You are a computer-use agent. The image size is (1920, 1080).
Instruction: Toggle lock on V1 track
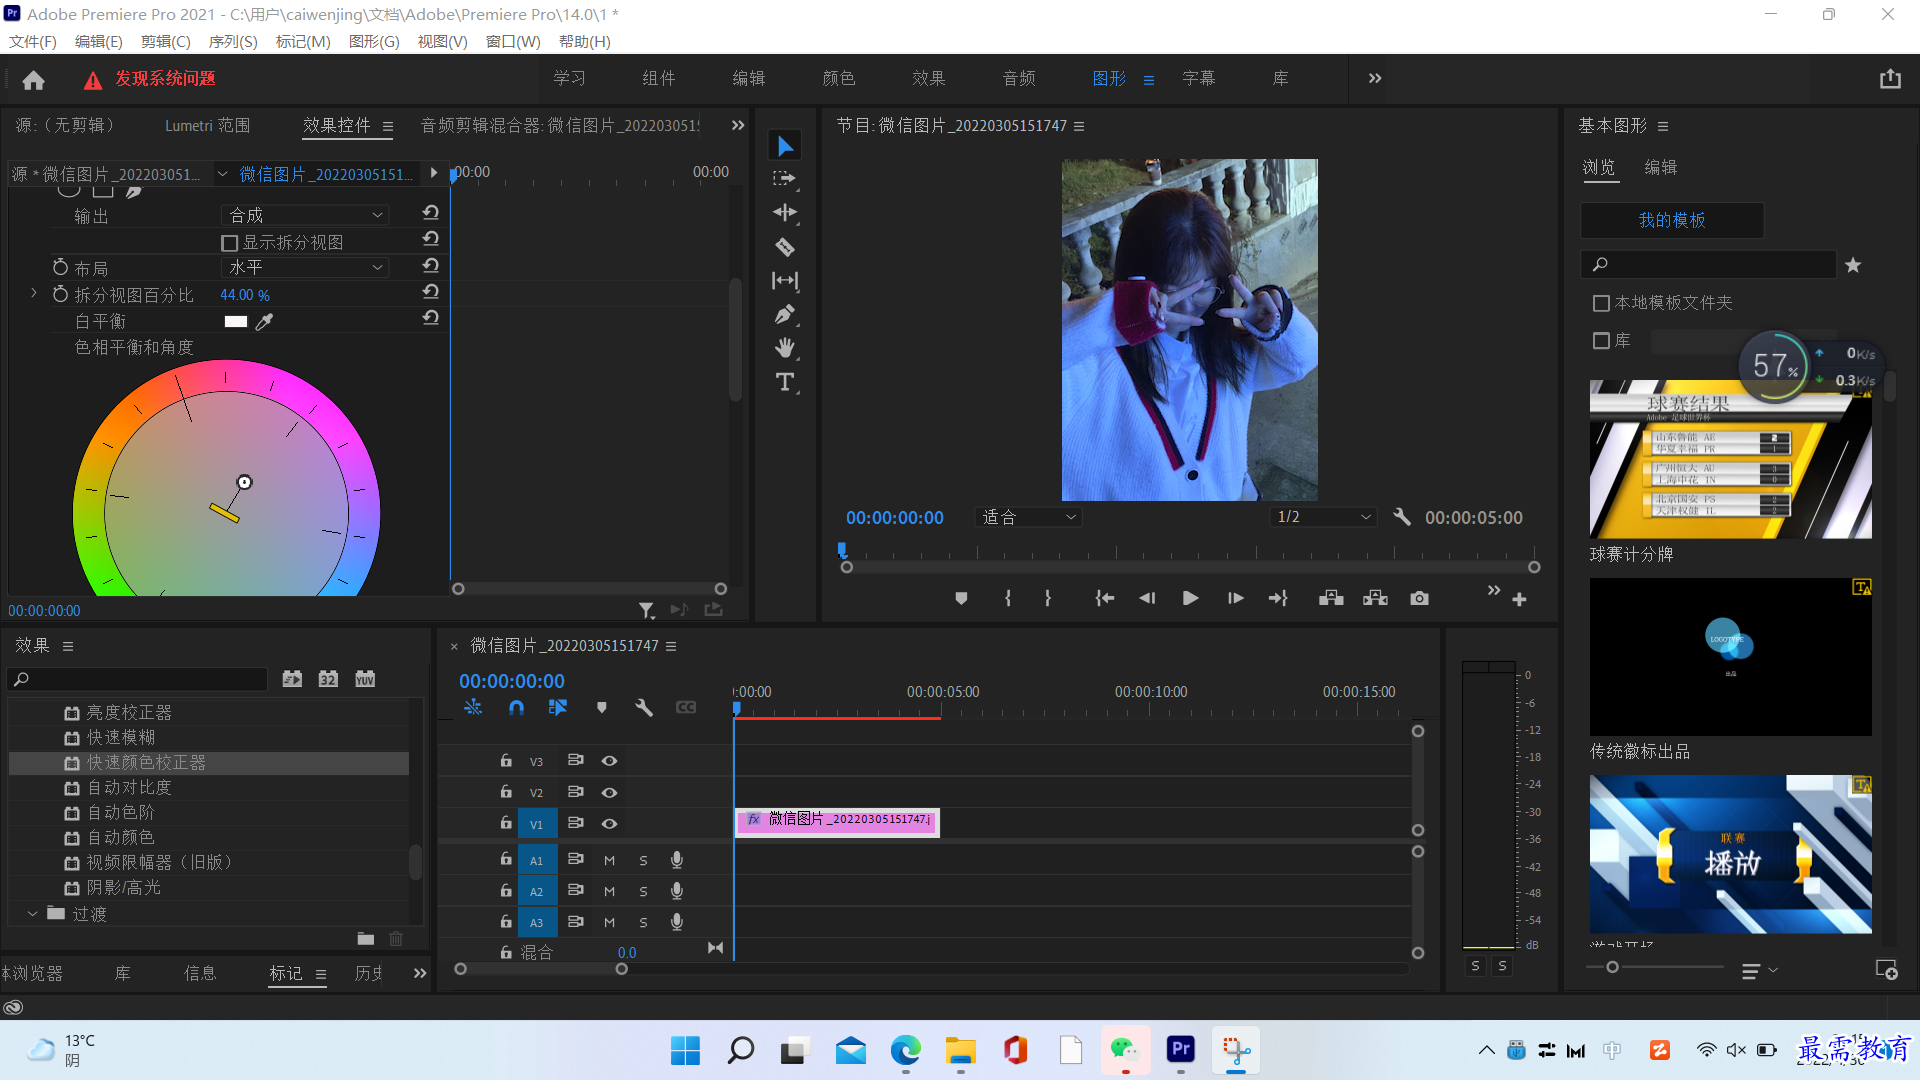click(506, 822)
